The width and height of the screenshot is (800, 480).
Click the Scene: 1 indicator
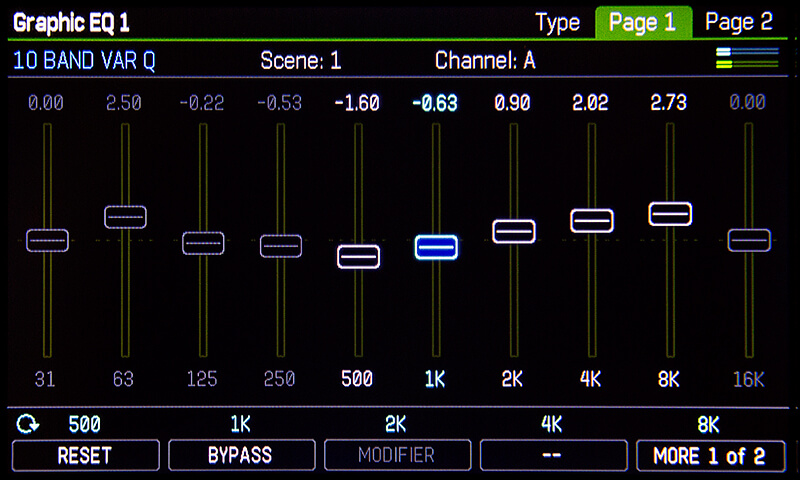(301, 60)
